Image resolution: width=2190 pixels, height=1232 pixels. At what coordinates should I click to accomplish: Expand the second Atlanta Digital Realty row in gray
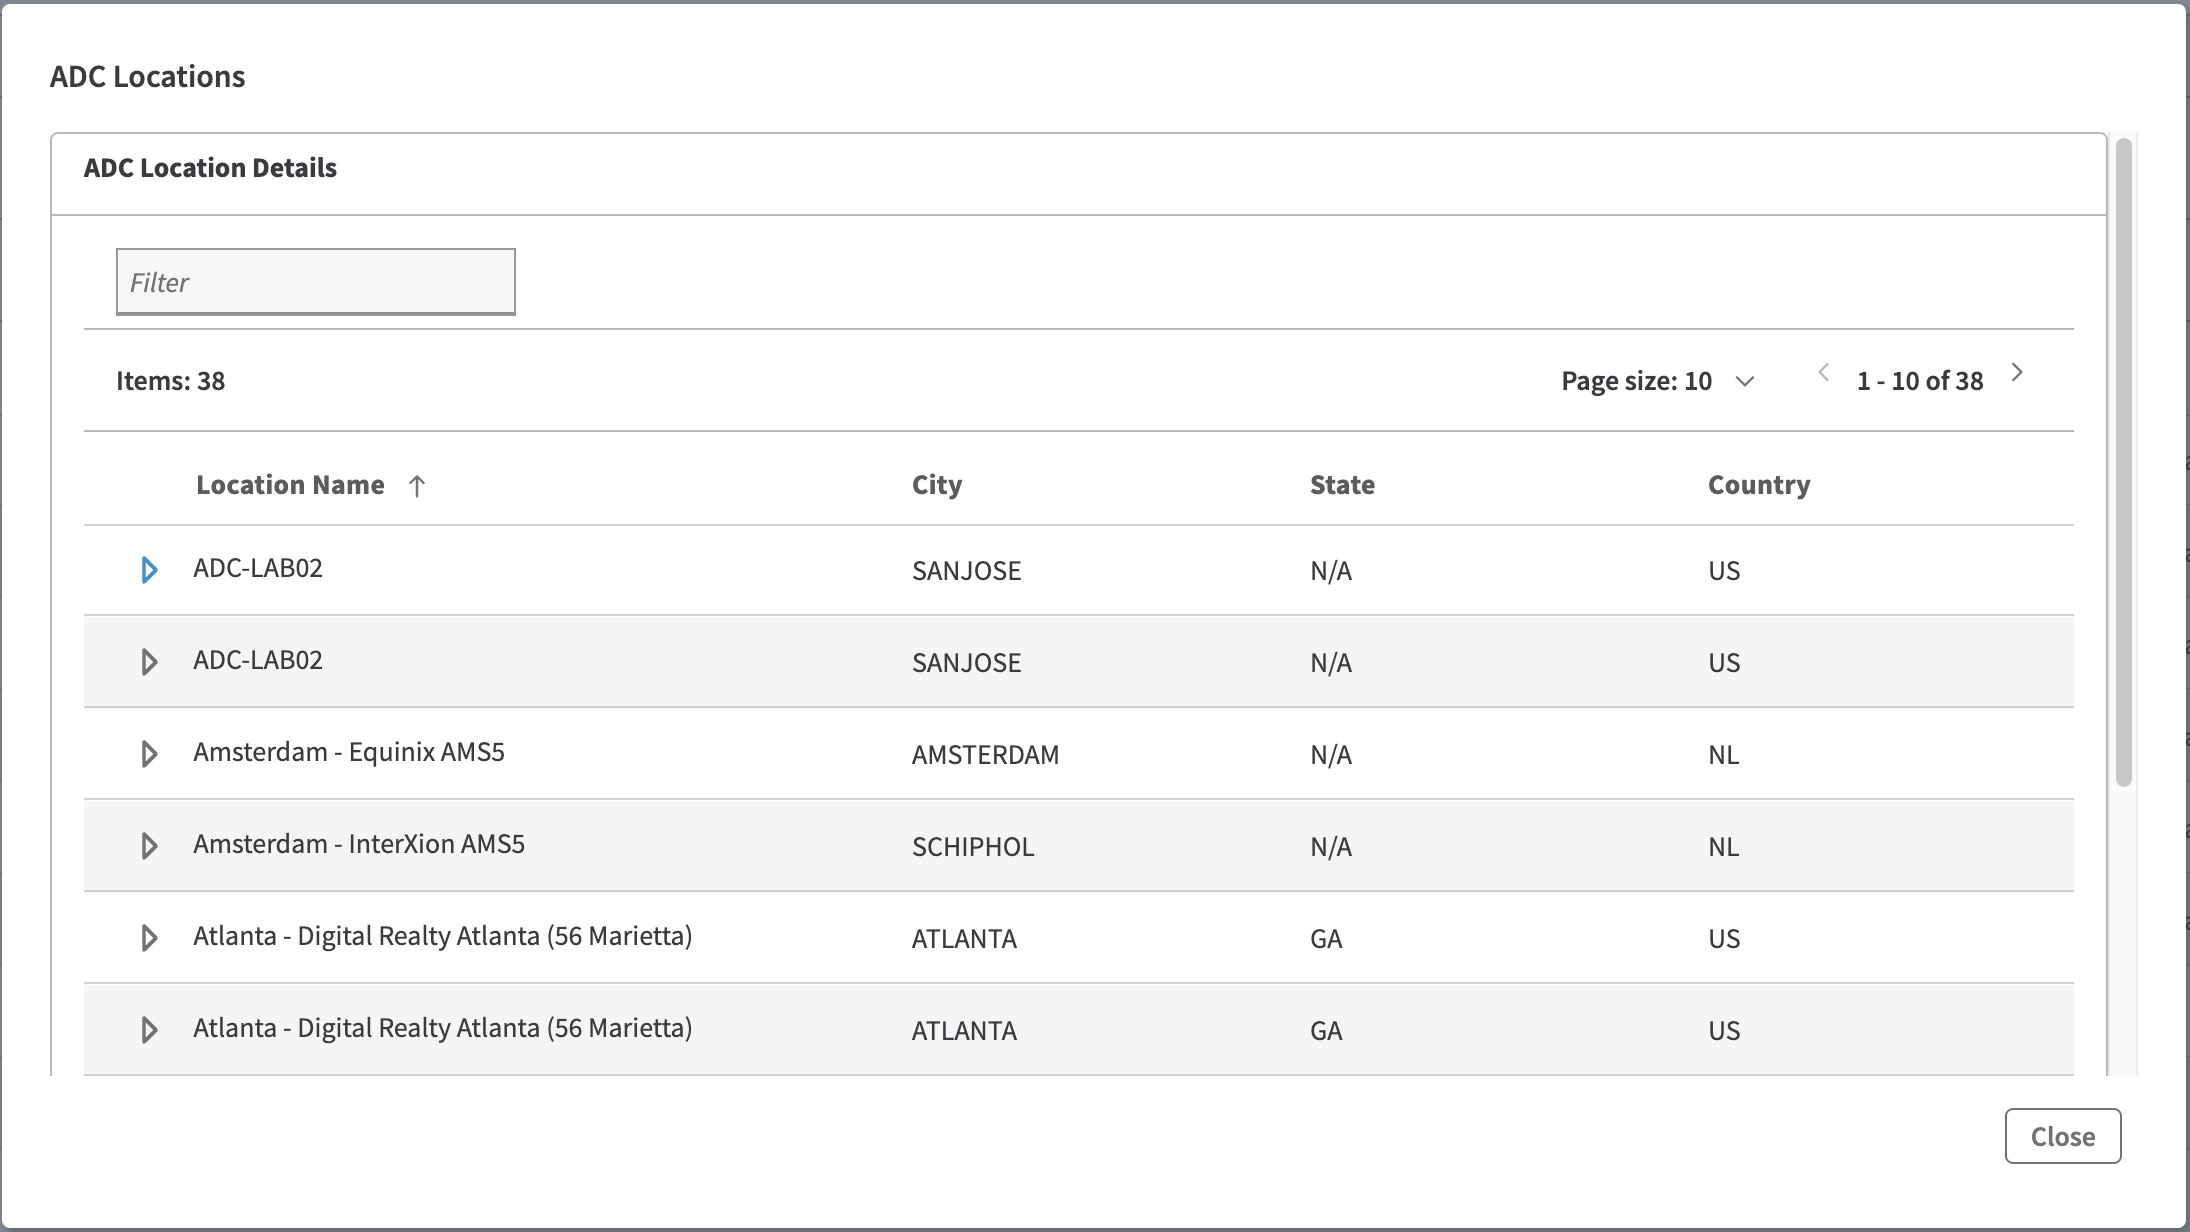149,1030
